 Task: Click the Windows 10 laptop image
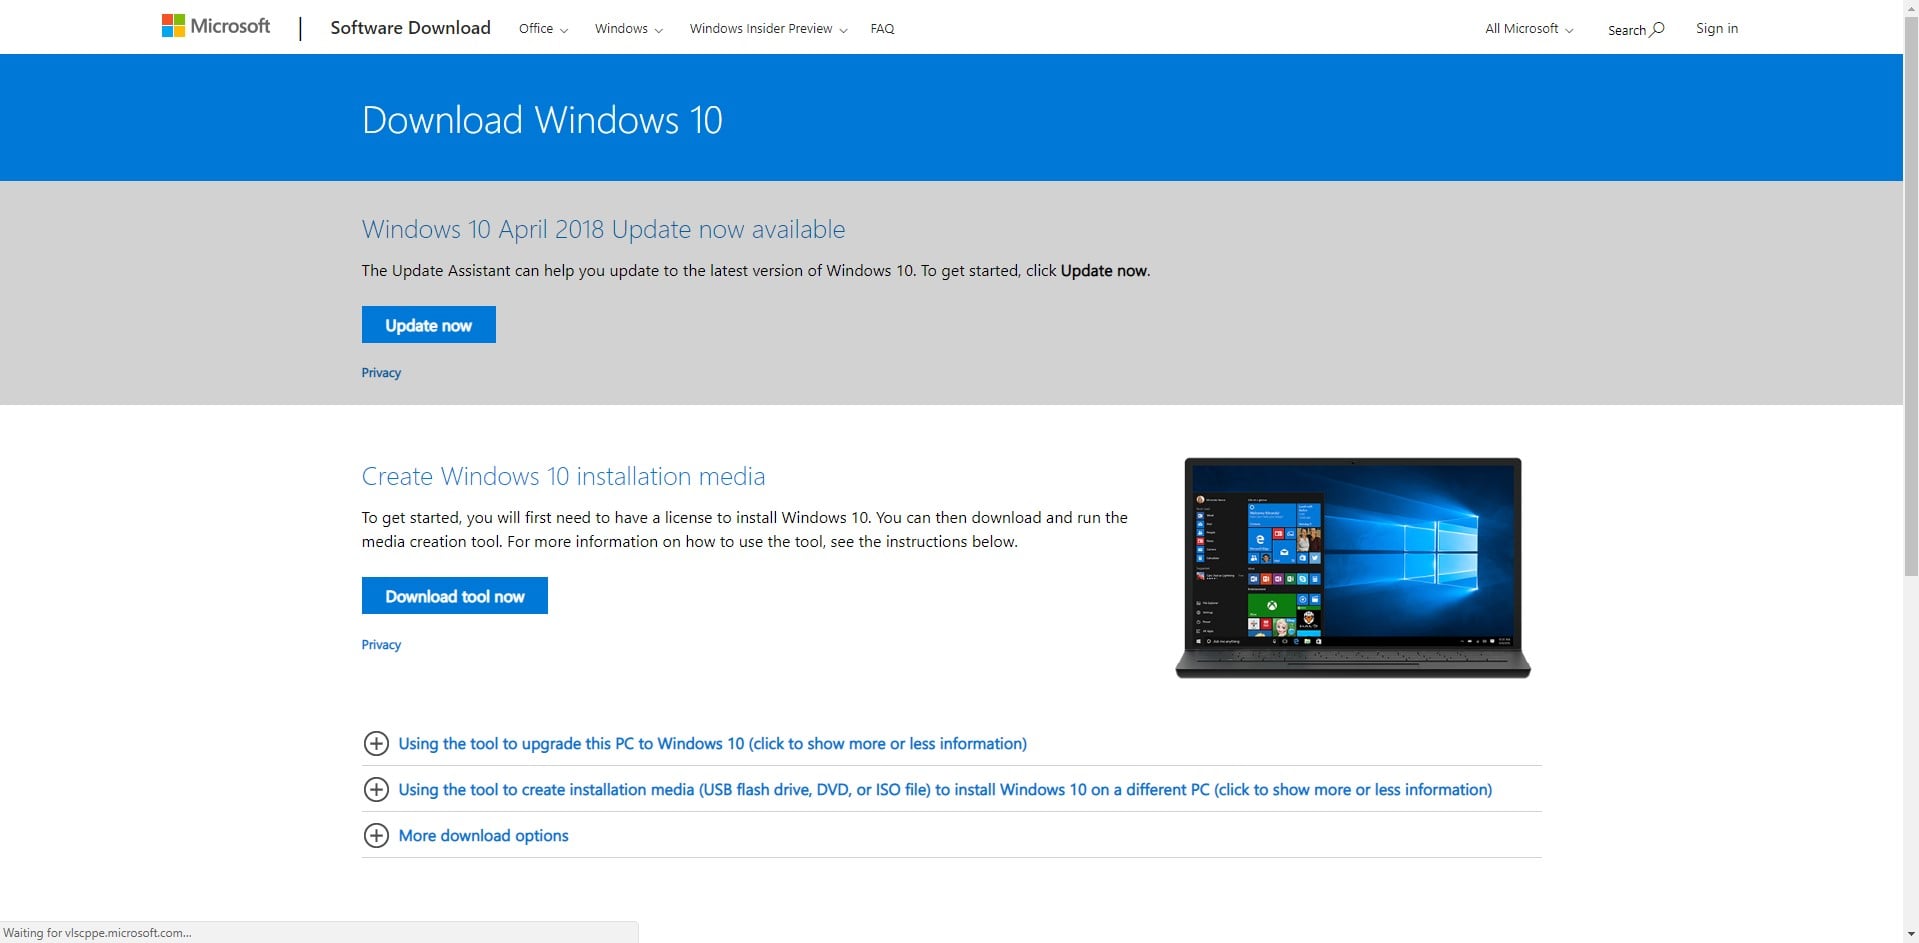click(1353, 568)
